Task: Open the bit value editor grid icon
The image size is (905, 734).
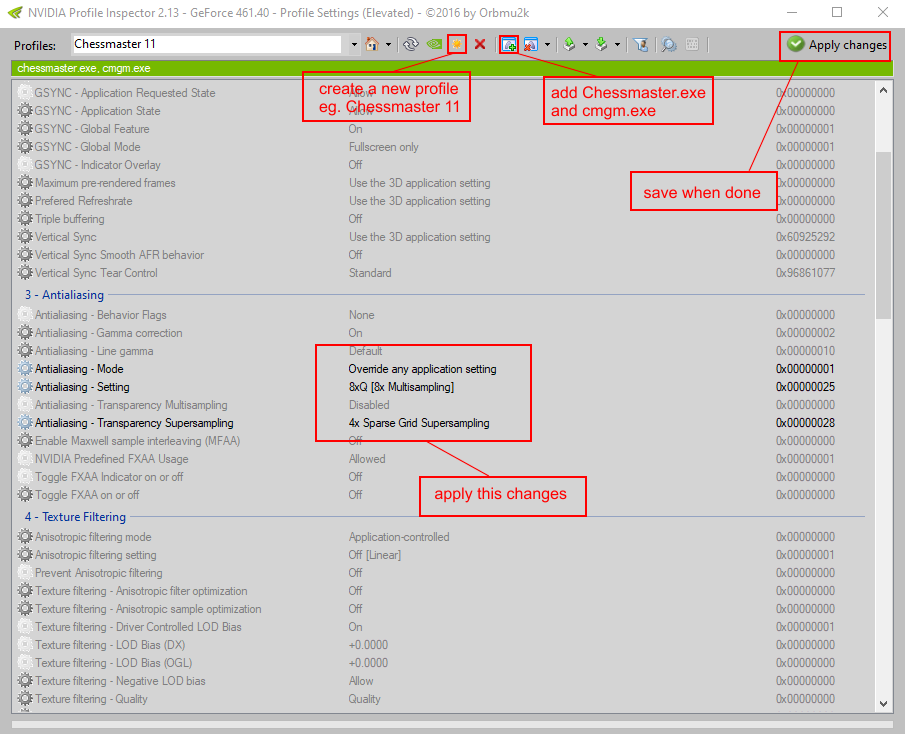Action: [692, 44]
